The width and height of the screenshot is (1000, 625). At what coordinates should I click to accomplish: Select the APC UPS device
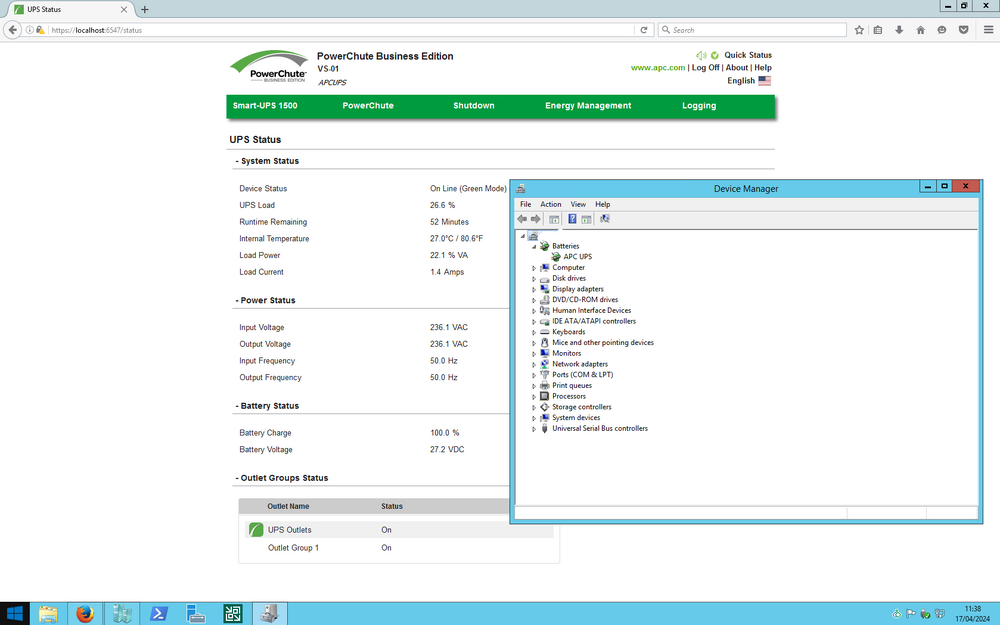click(577, 256)
